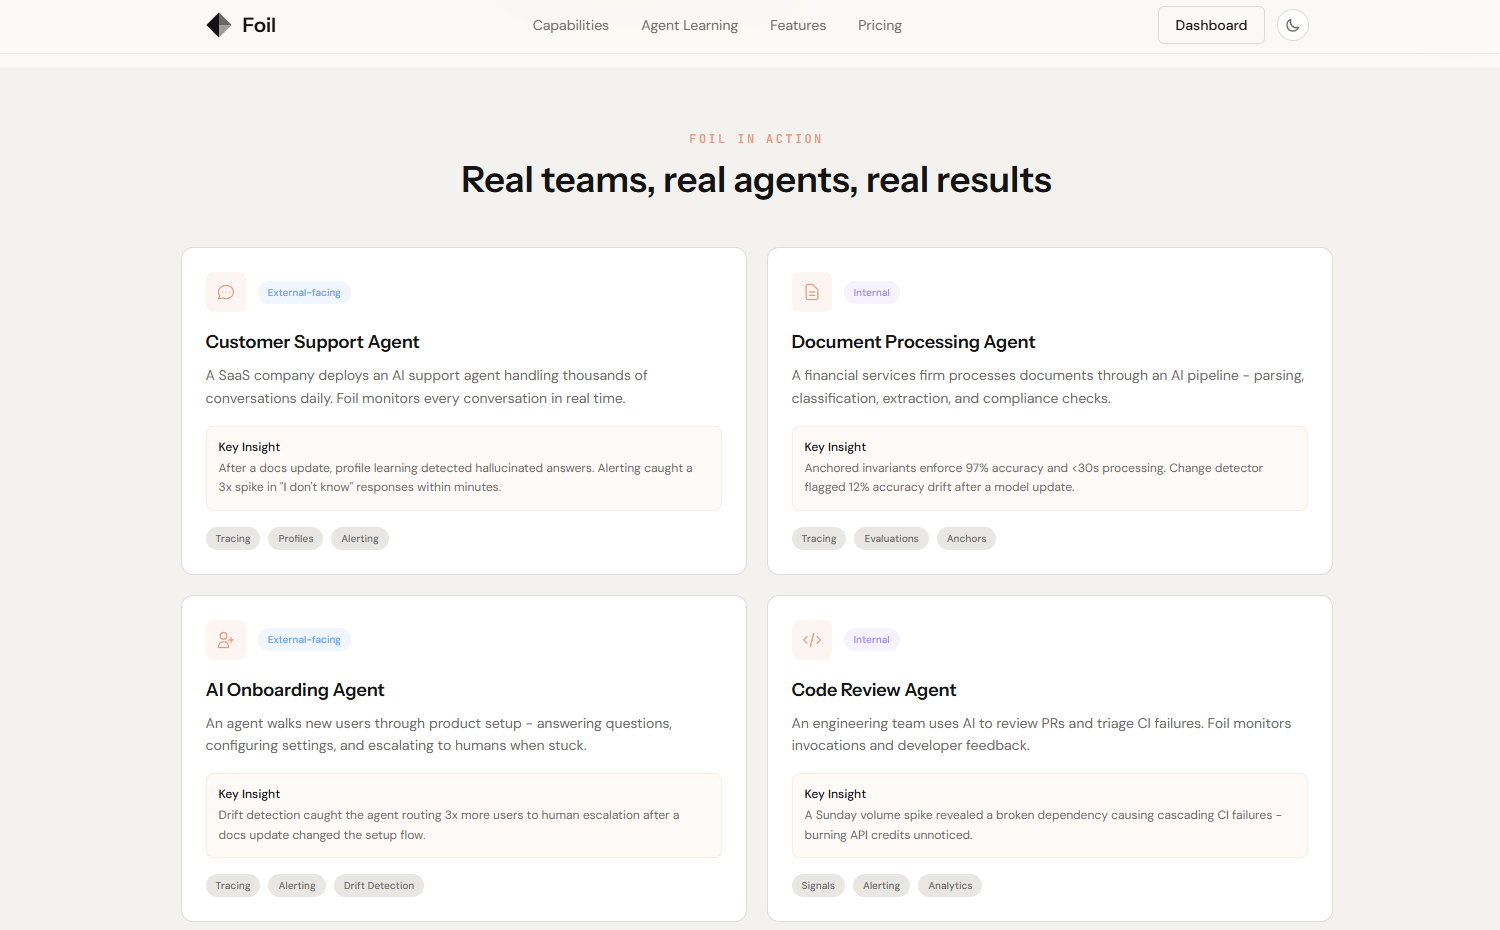Open the Dashboard button

1211,25
